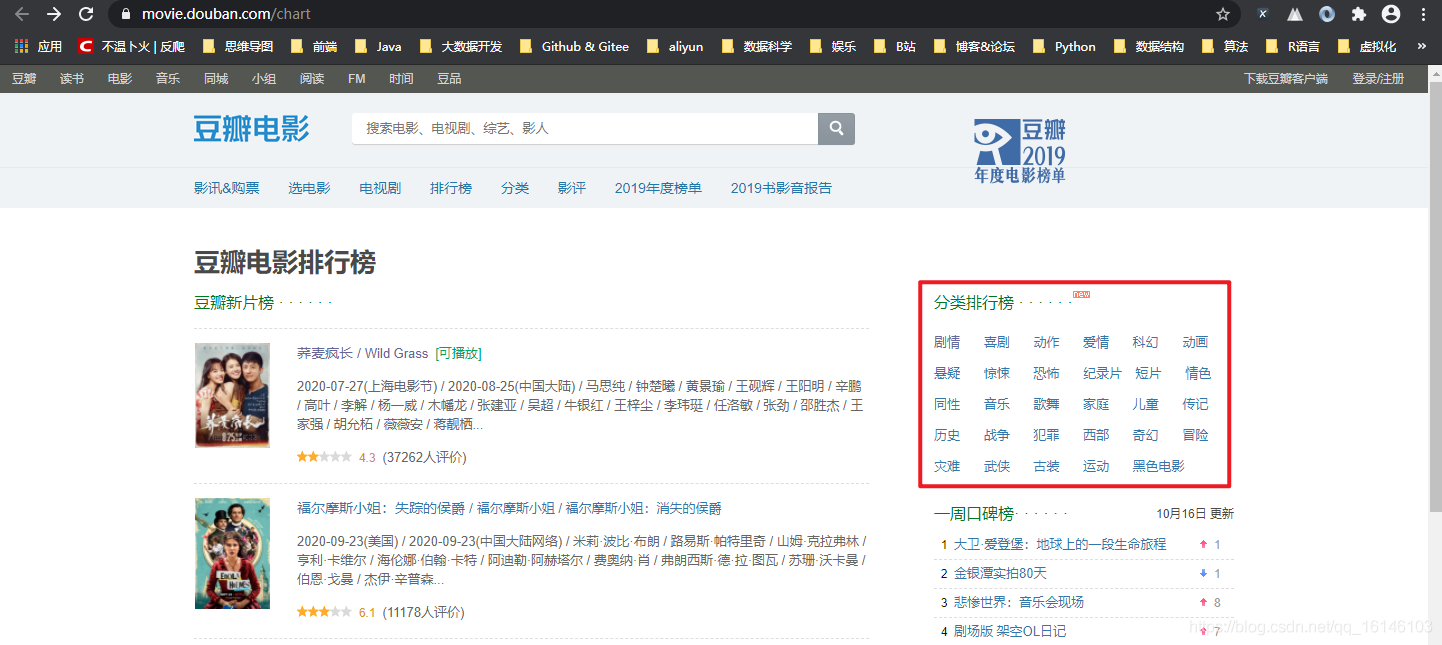The height and width of the screenshot is (645, 1442).
Task: Click the address bar URL
Action: click(226, 14)
